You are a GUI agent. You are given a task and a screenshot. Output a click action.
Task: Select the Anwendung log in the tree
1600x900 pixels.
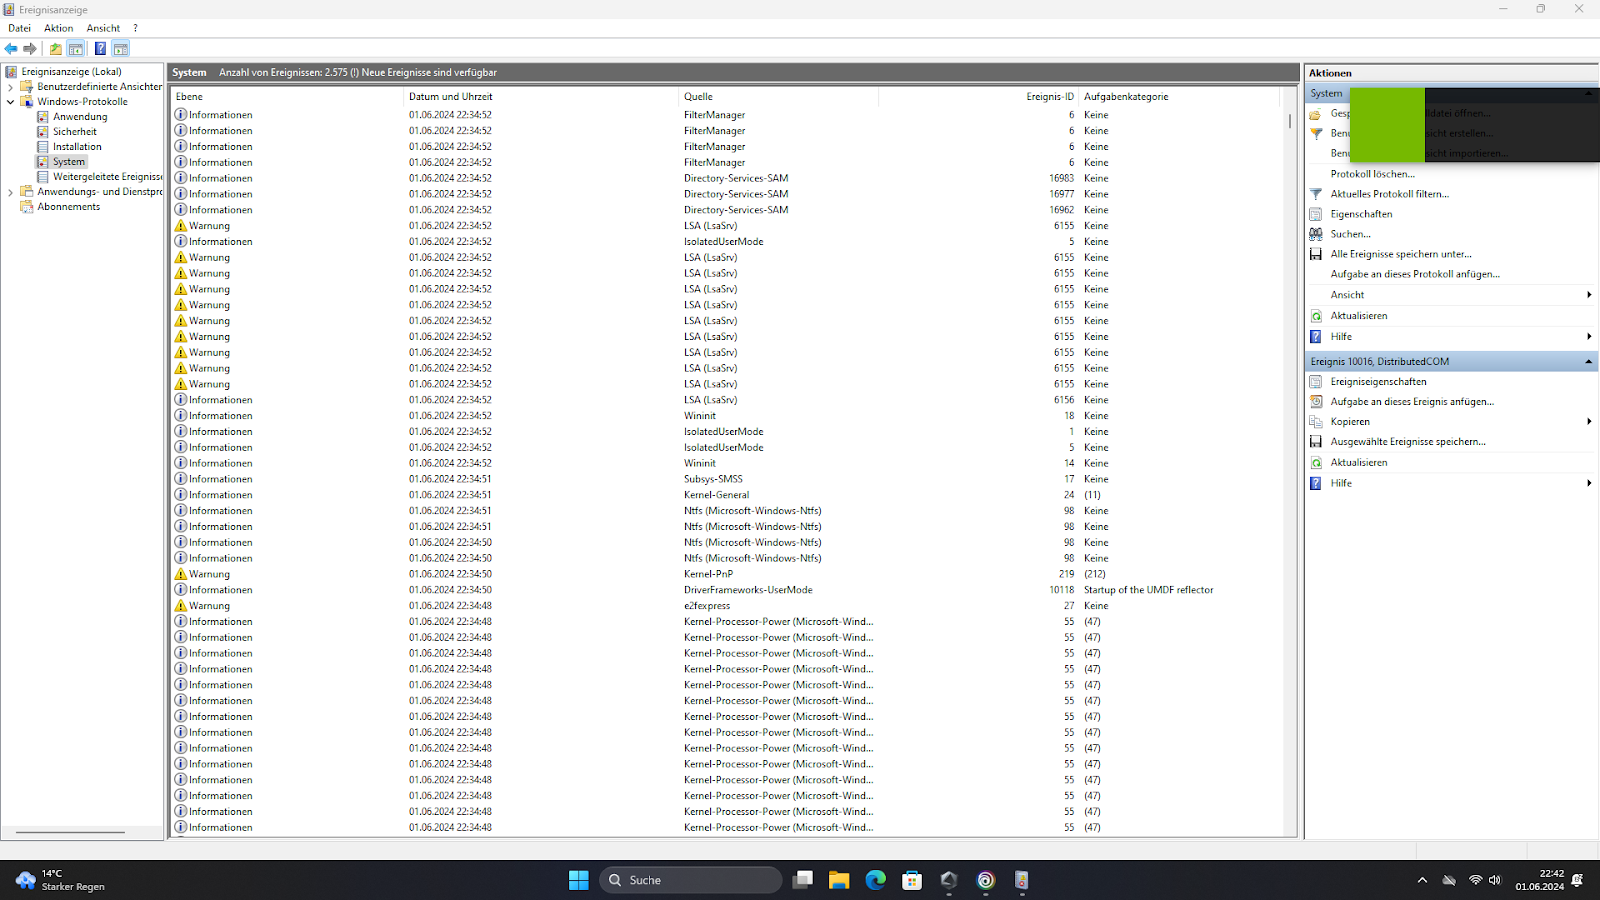click(x=80, y=117)
